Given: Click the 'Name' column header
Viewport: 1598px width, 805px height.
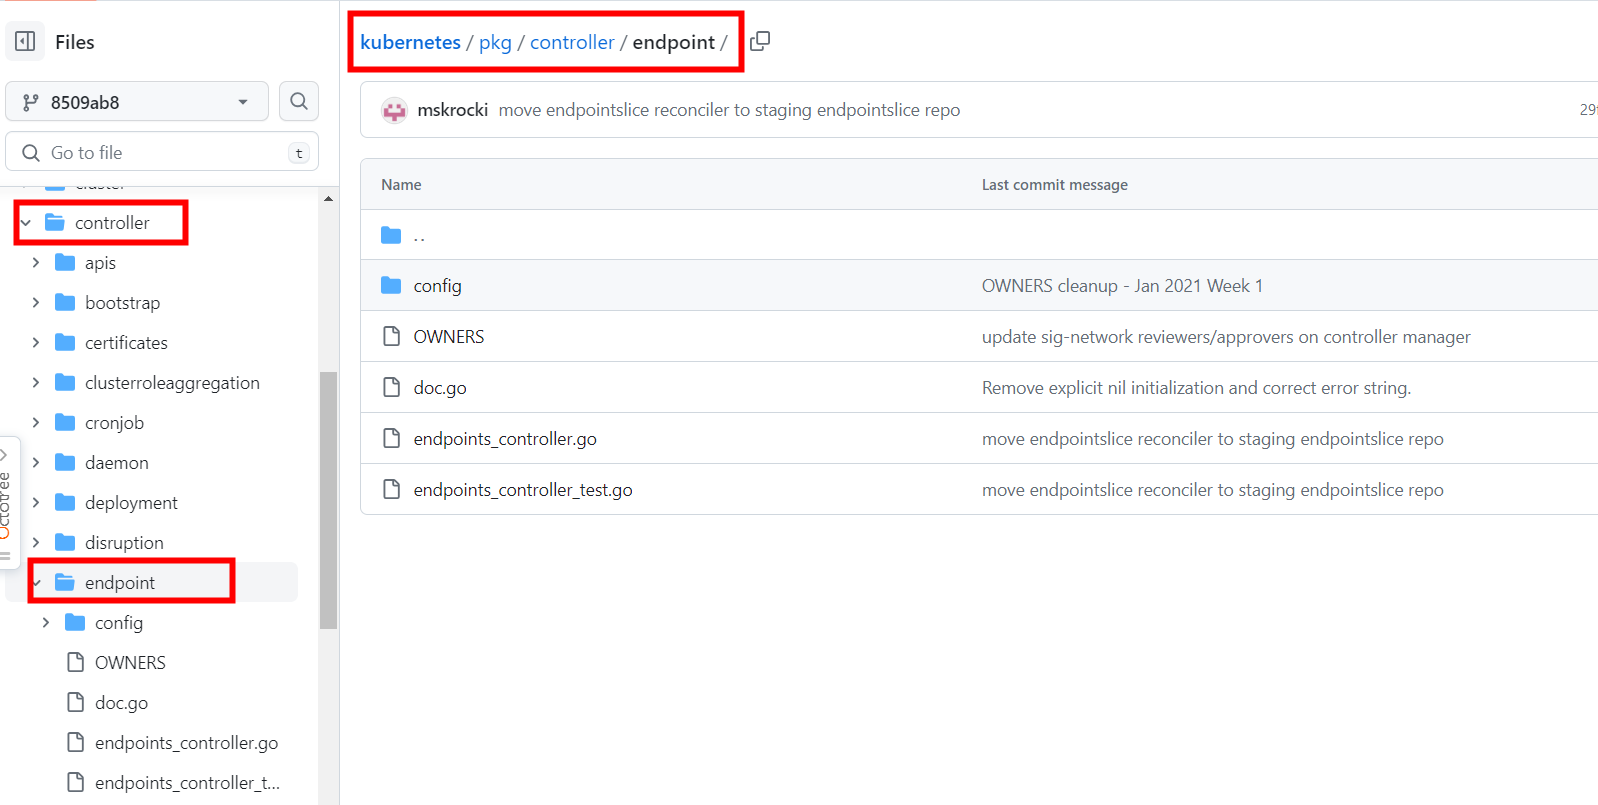Looking at the screenshot, I should [401, 185].
